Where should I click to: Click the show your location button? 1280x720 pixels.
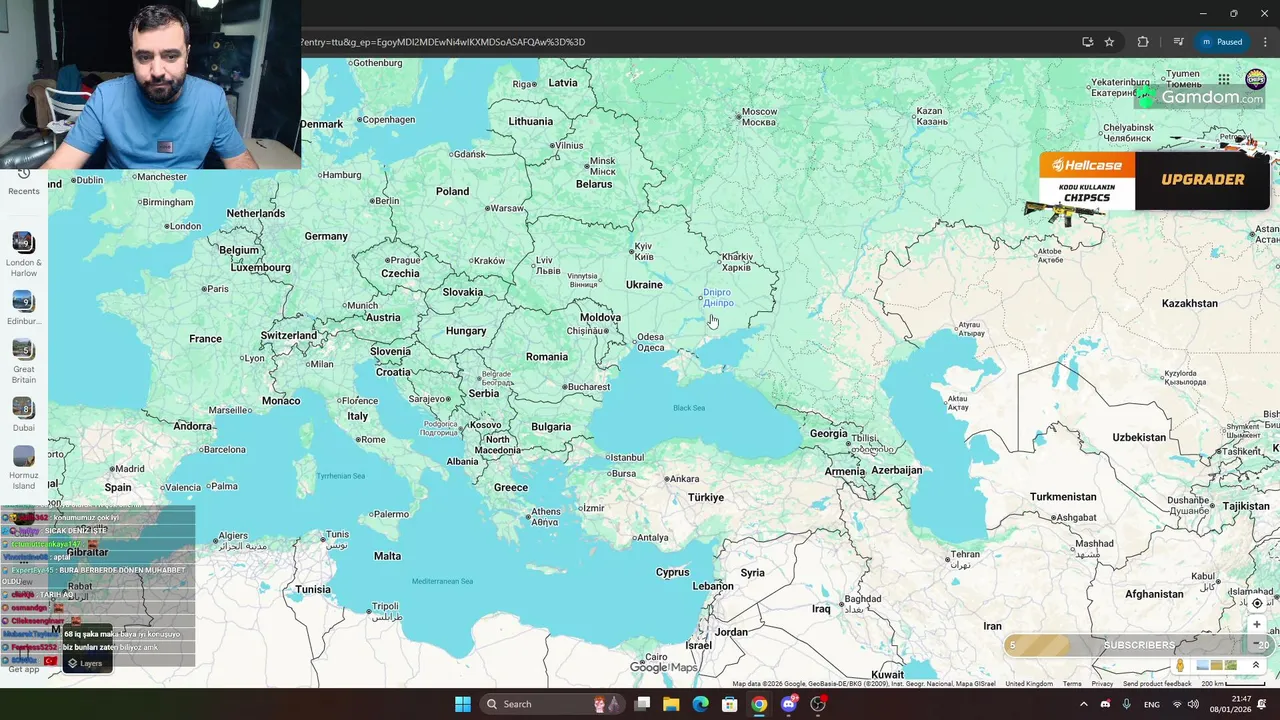coord(1257,603)
